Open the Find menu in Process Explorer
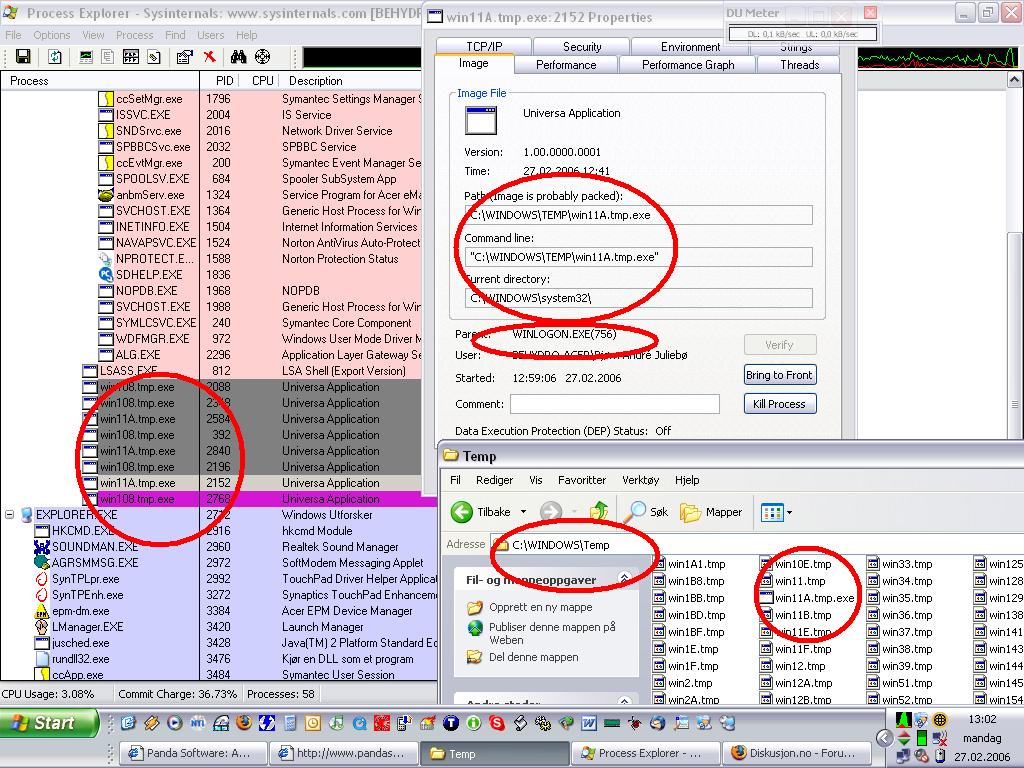 pyautogui.click(x=175, y=35)
